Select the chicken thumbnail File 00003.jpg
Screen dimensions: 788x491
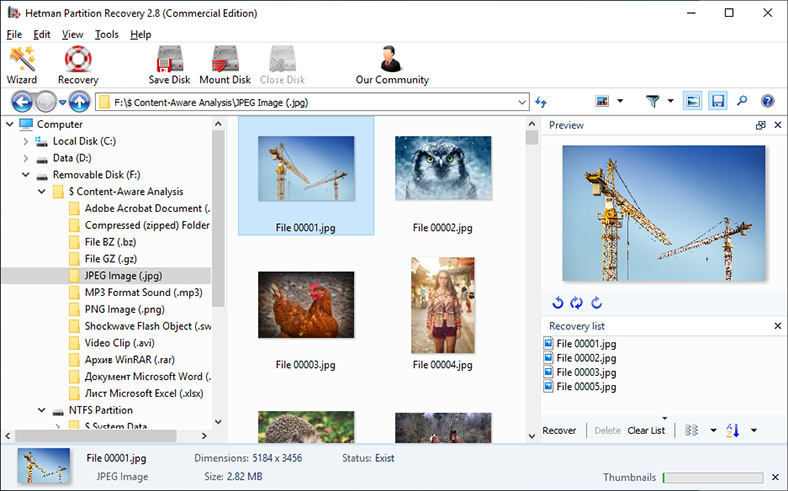[306, 305]
